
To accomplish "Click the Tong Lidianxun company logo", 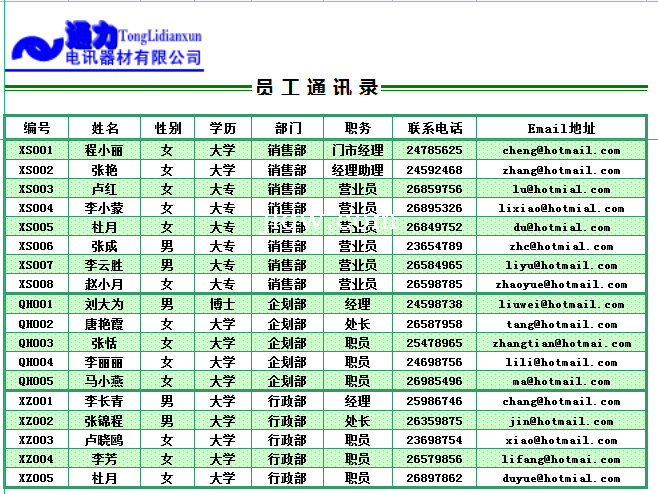I will (x=105, y=45).
